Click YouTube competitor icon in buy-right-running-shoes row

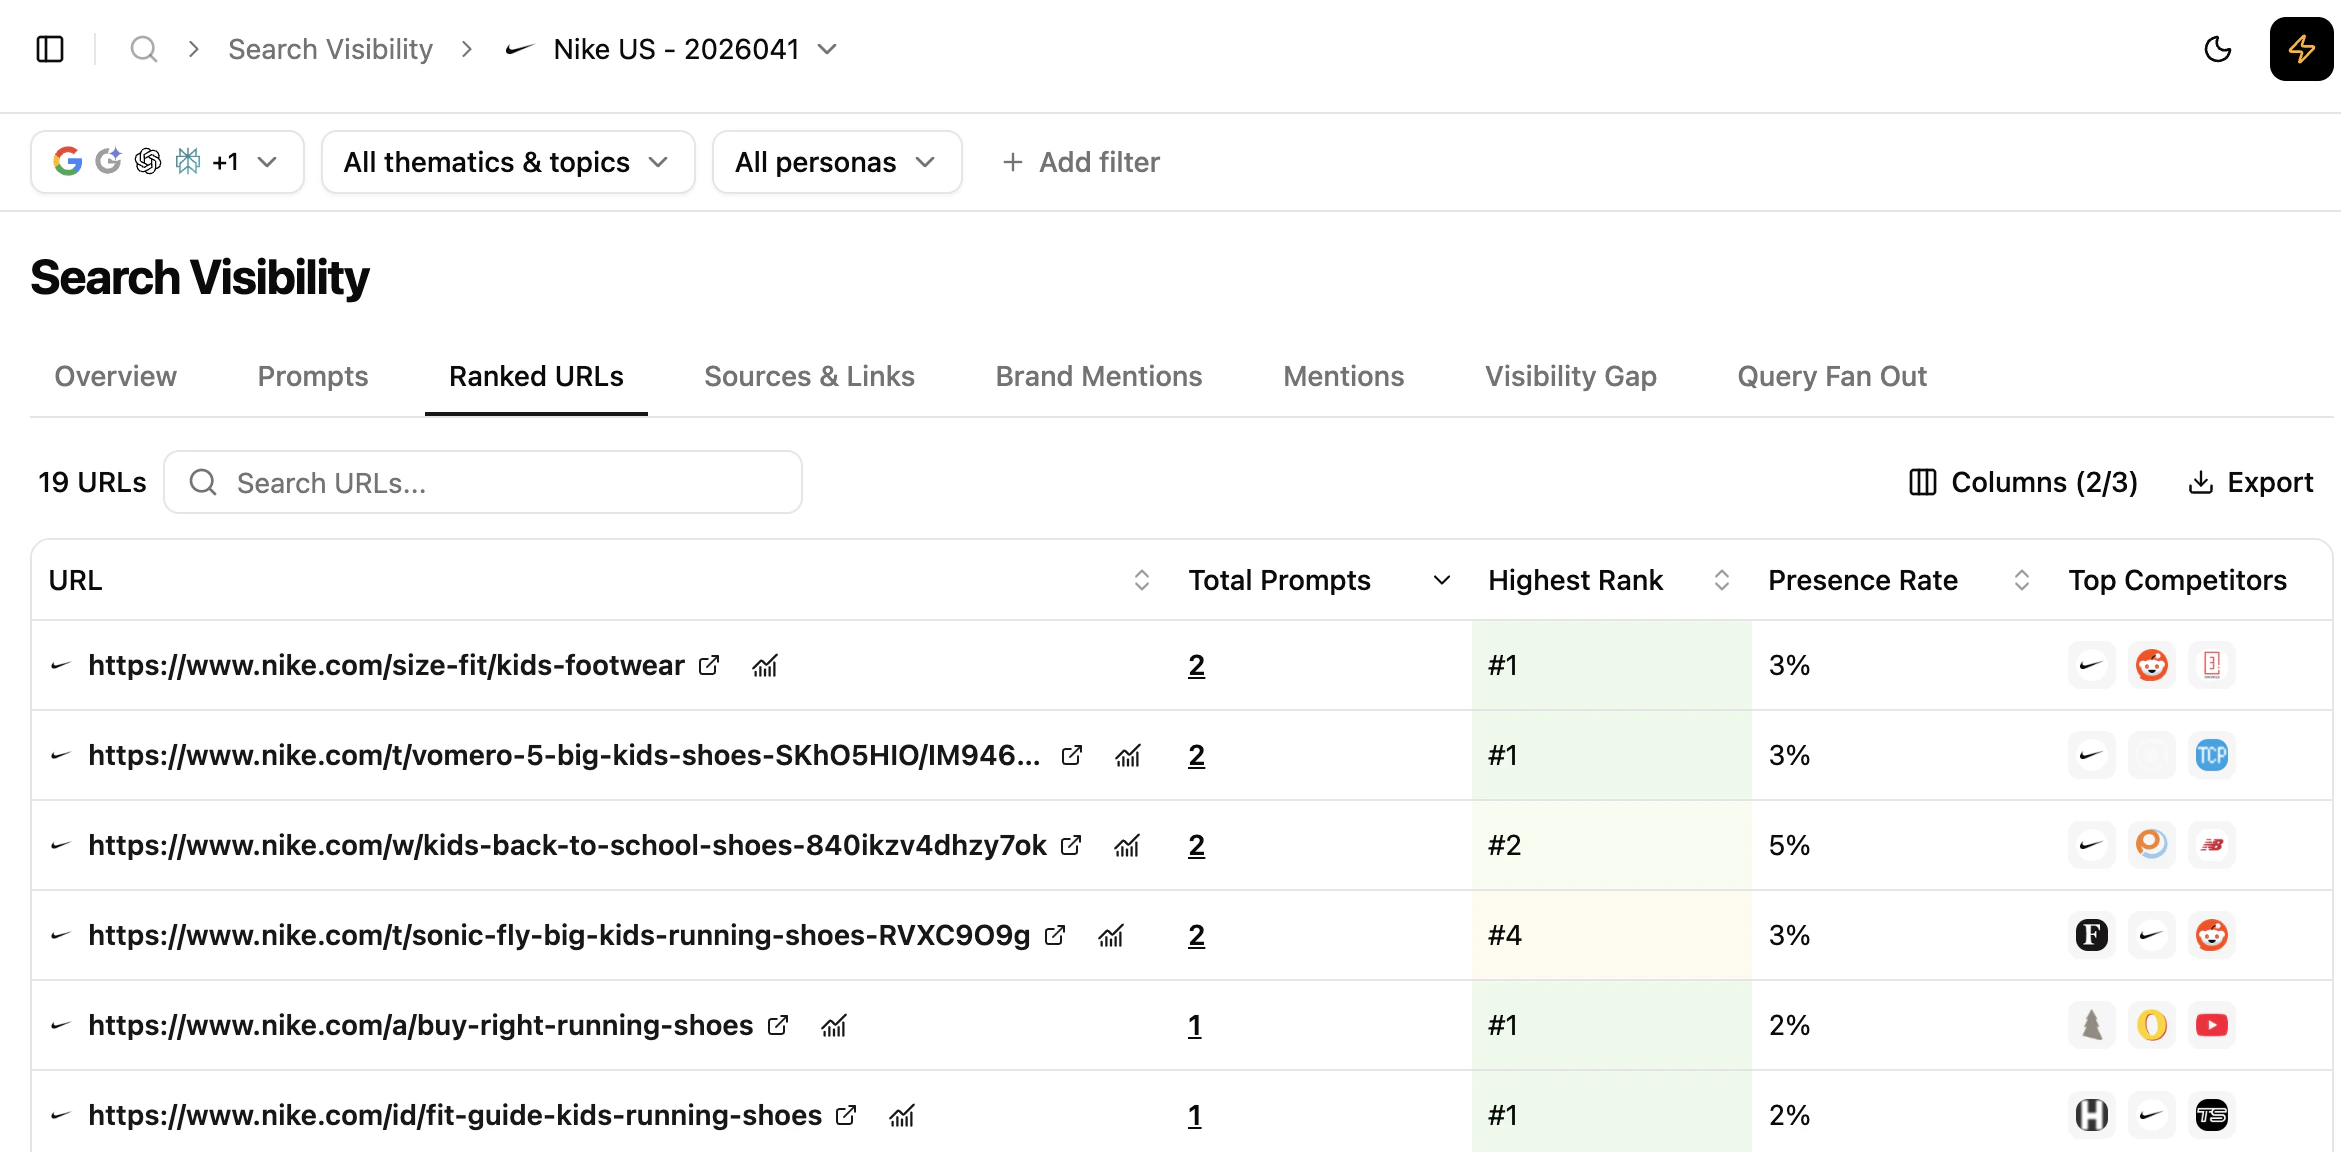coord(2212,1025)
